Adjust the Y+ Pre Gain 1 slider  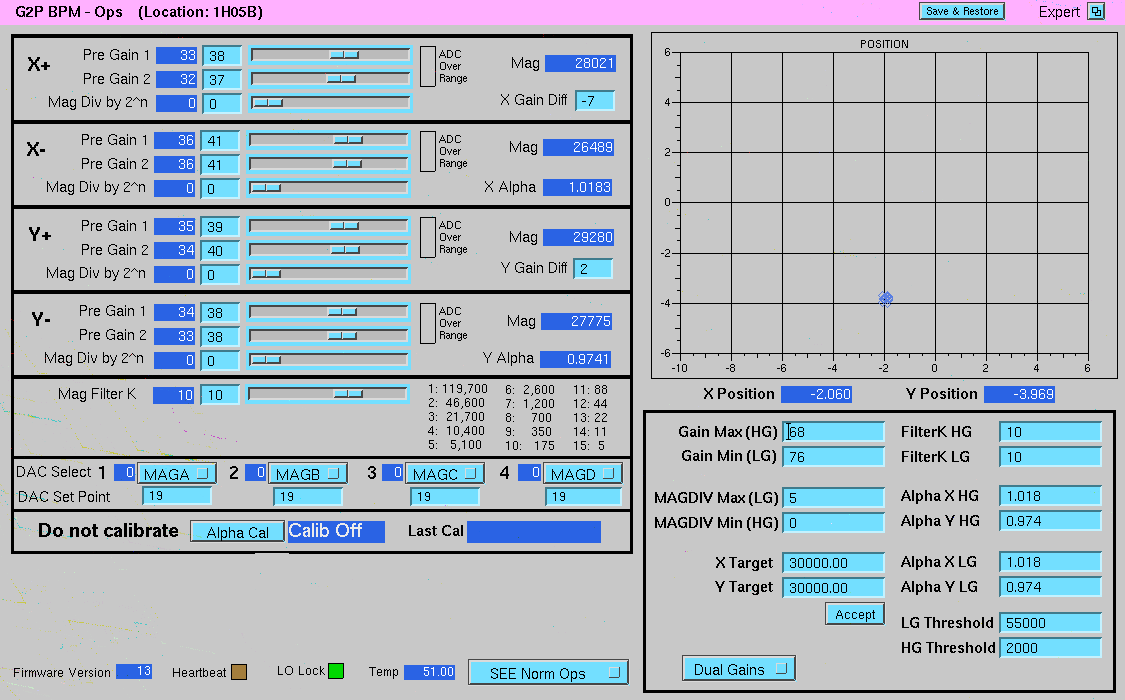tap(329, 226)
